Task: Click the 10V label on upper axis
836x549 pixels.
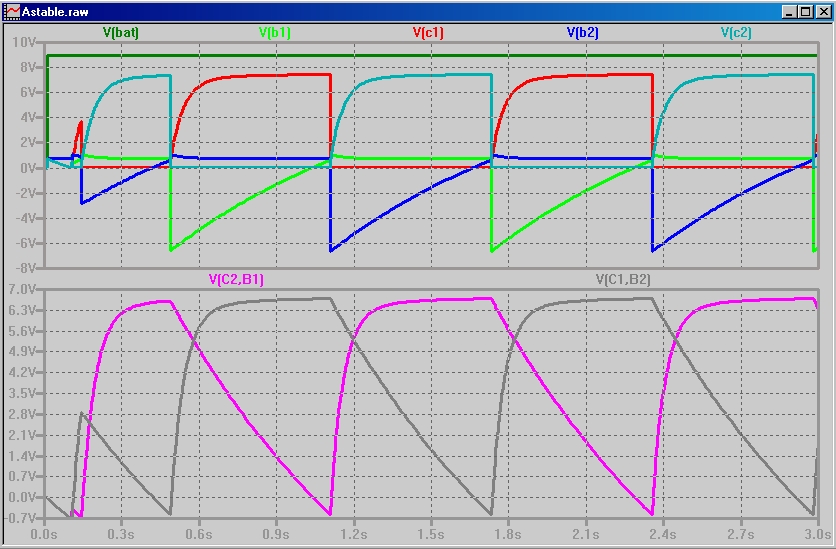Action: pyautogui.click(x=23, y=42)
